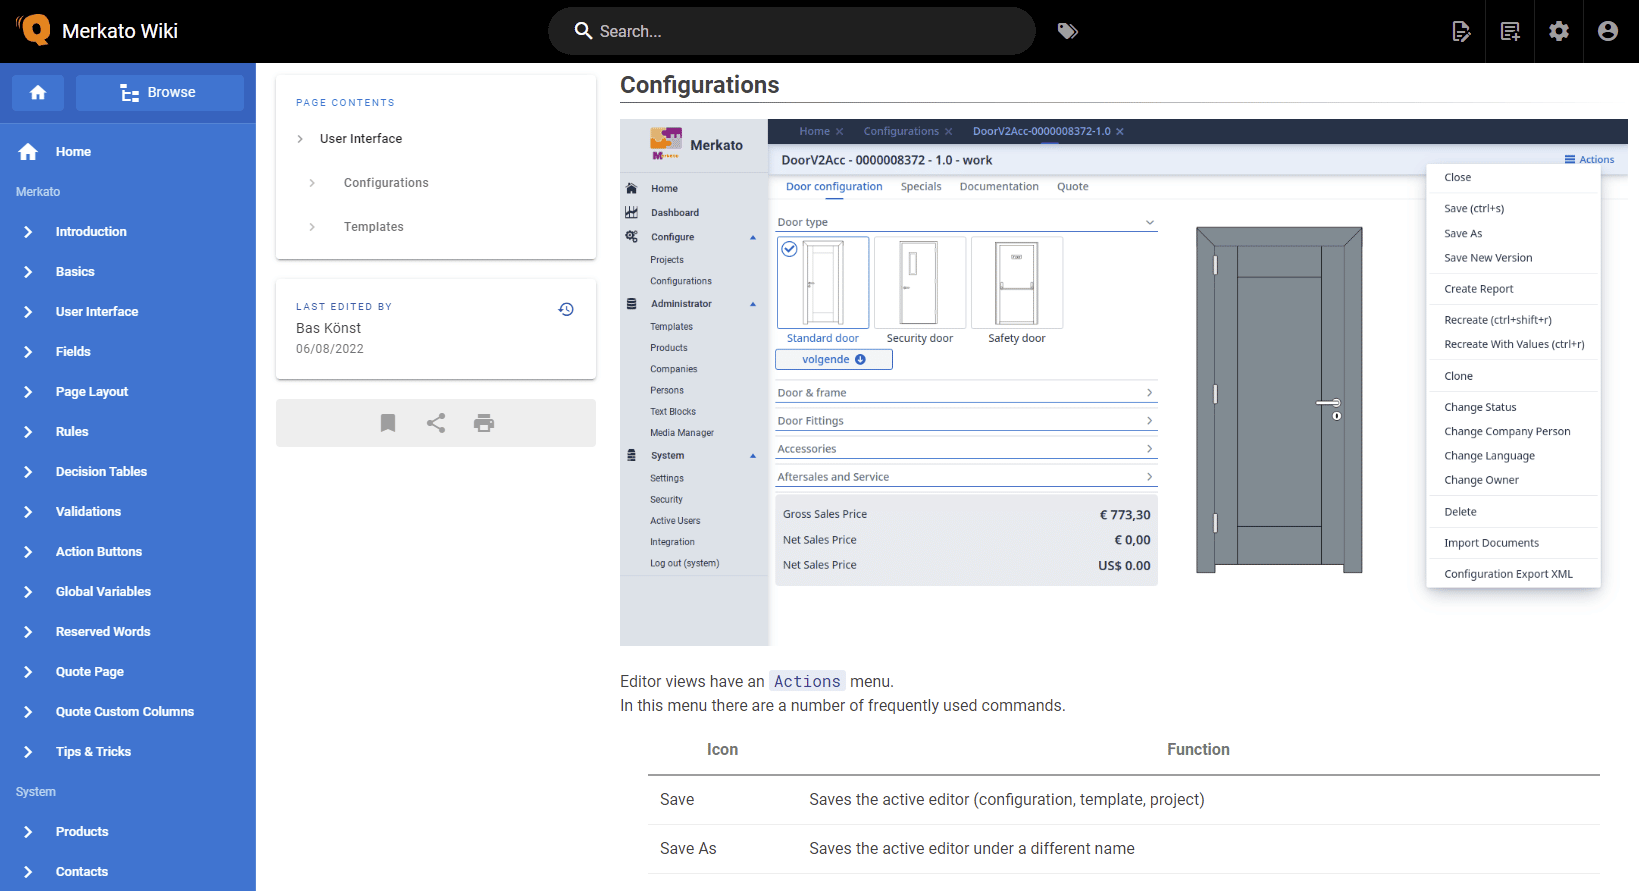
Task: Open Global Variables in sidebar
Action: tap(128, 592)
